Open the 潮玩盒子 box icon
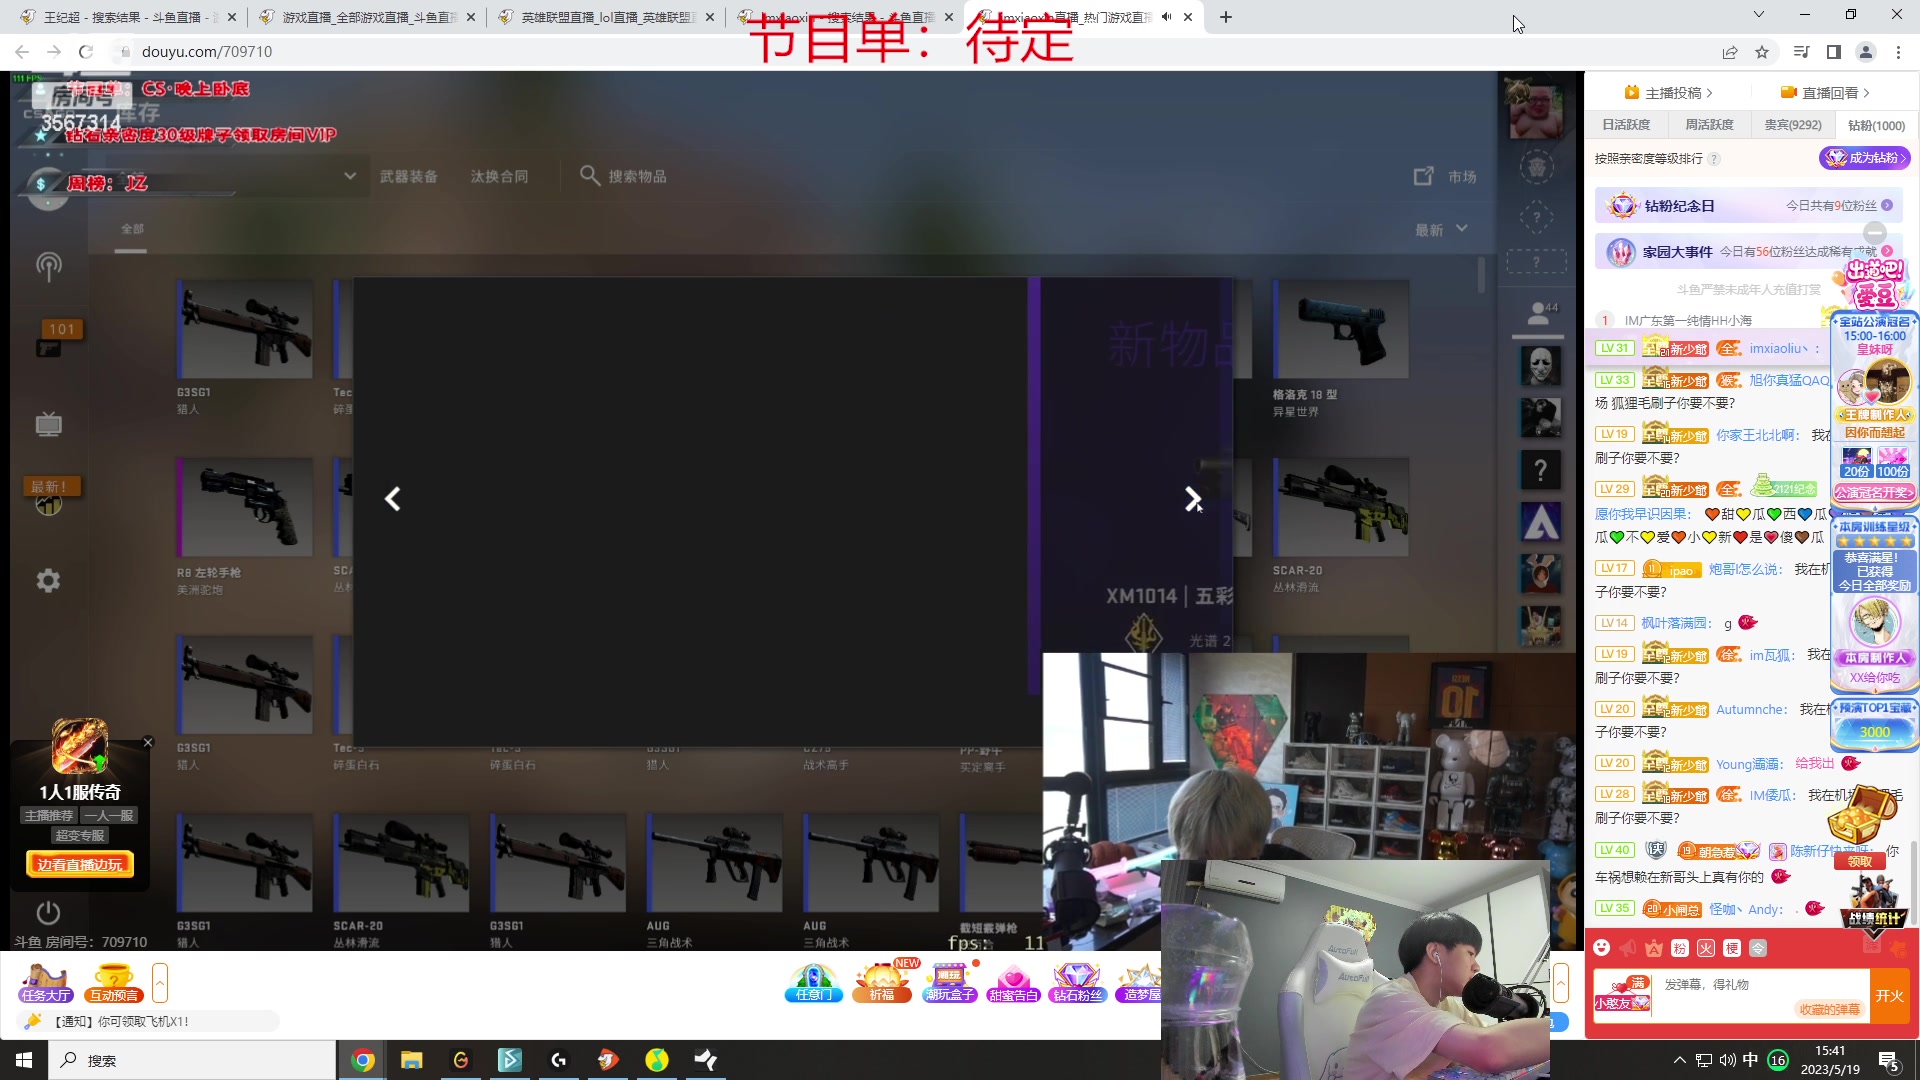1920x1080 pixels. coord(949,982)
